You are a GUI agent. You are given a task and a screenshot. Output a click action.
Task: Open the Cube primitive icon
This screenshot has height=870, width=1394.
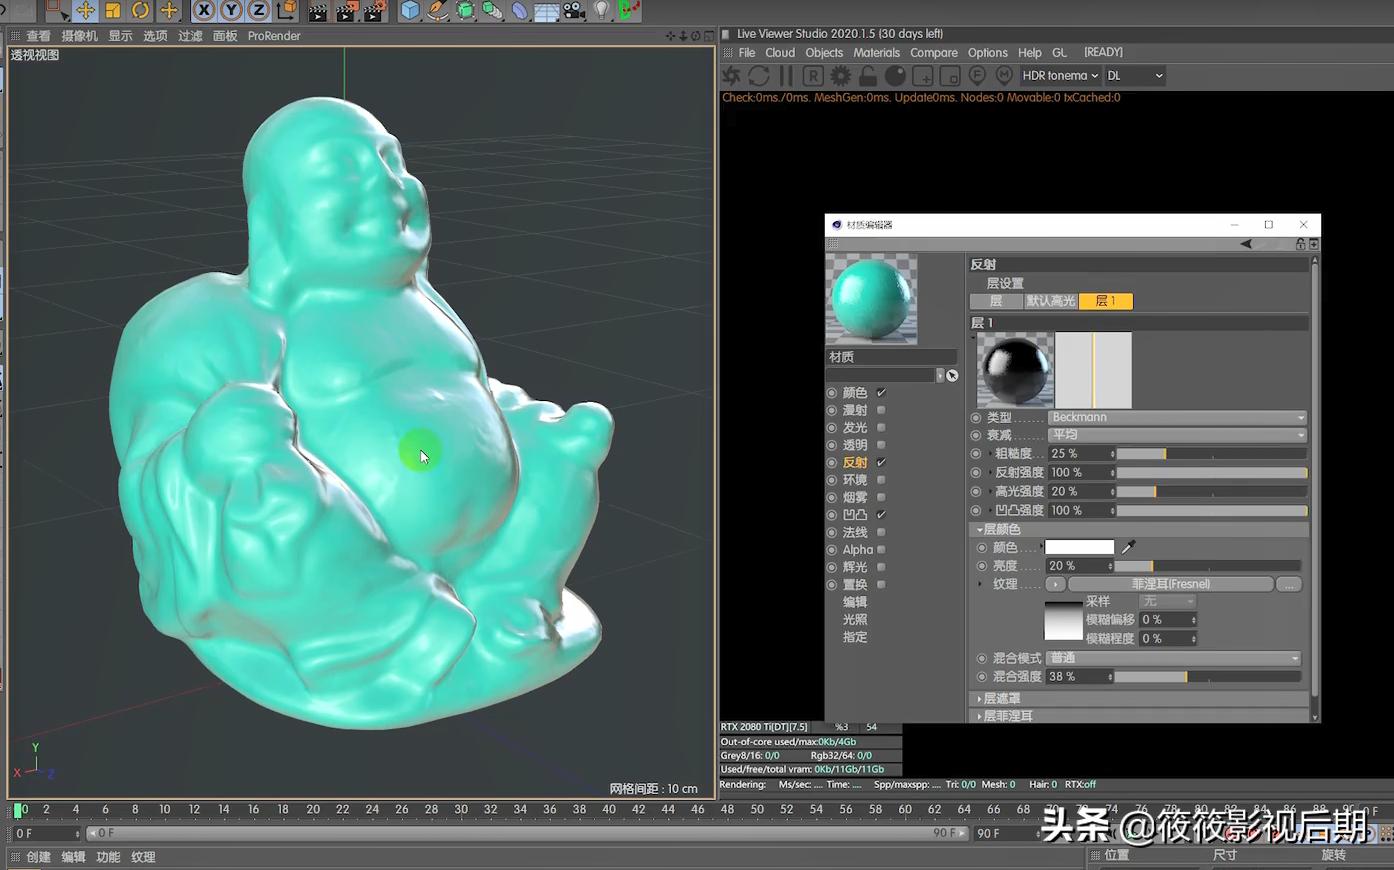pyautogui.click(x=408, y=11)
